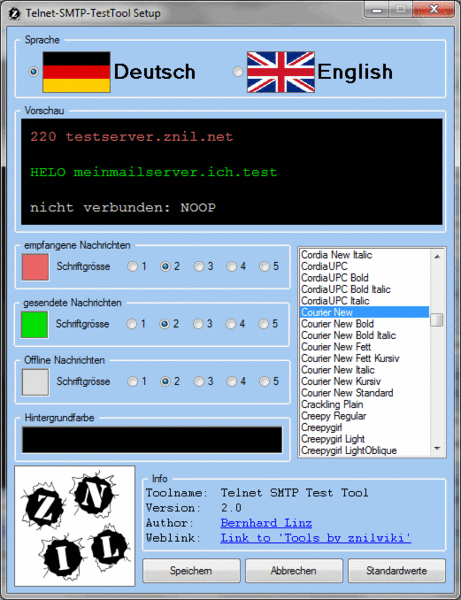Click the Speichern button
Viewport: 461px width, 600px height.
point(191,571)
